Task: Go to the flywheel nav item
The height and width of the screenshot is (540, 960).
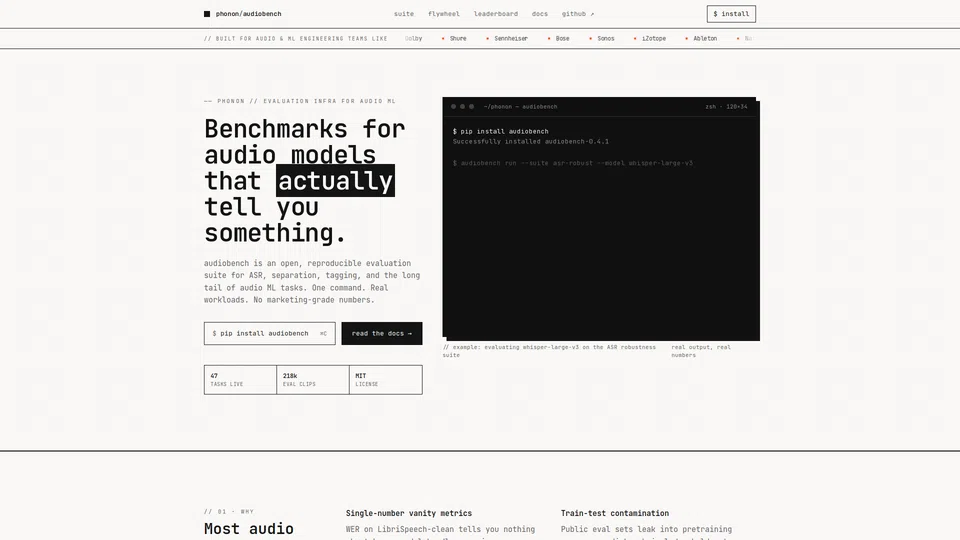Action: click(x=444, y=14)
